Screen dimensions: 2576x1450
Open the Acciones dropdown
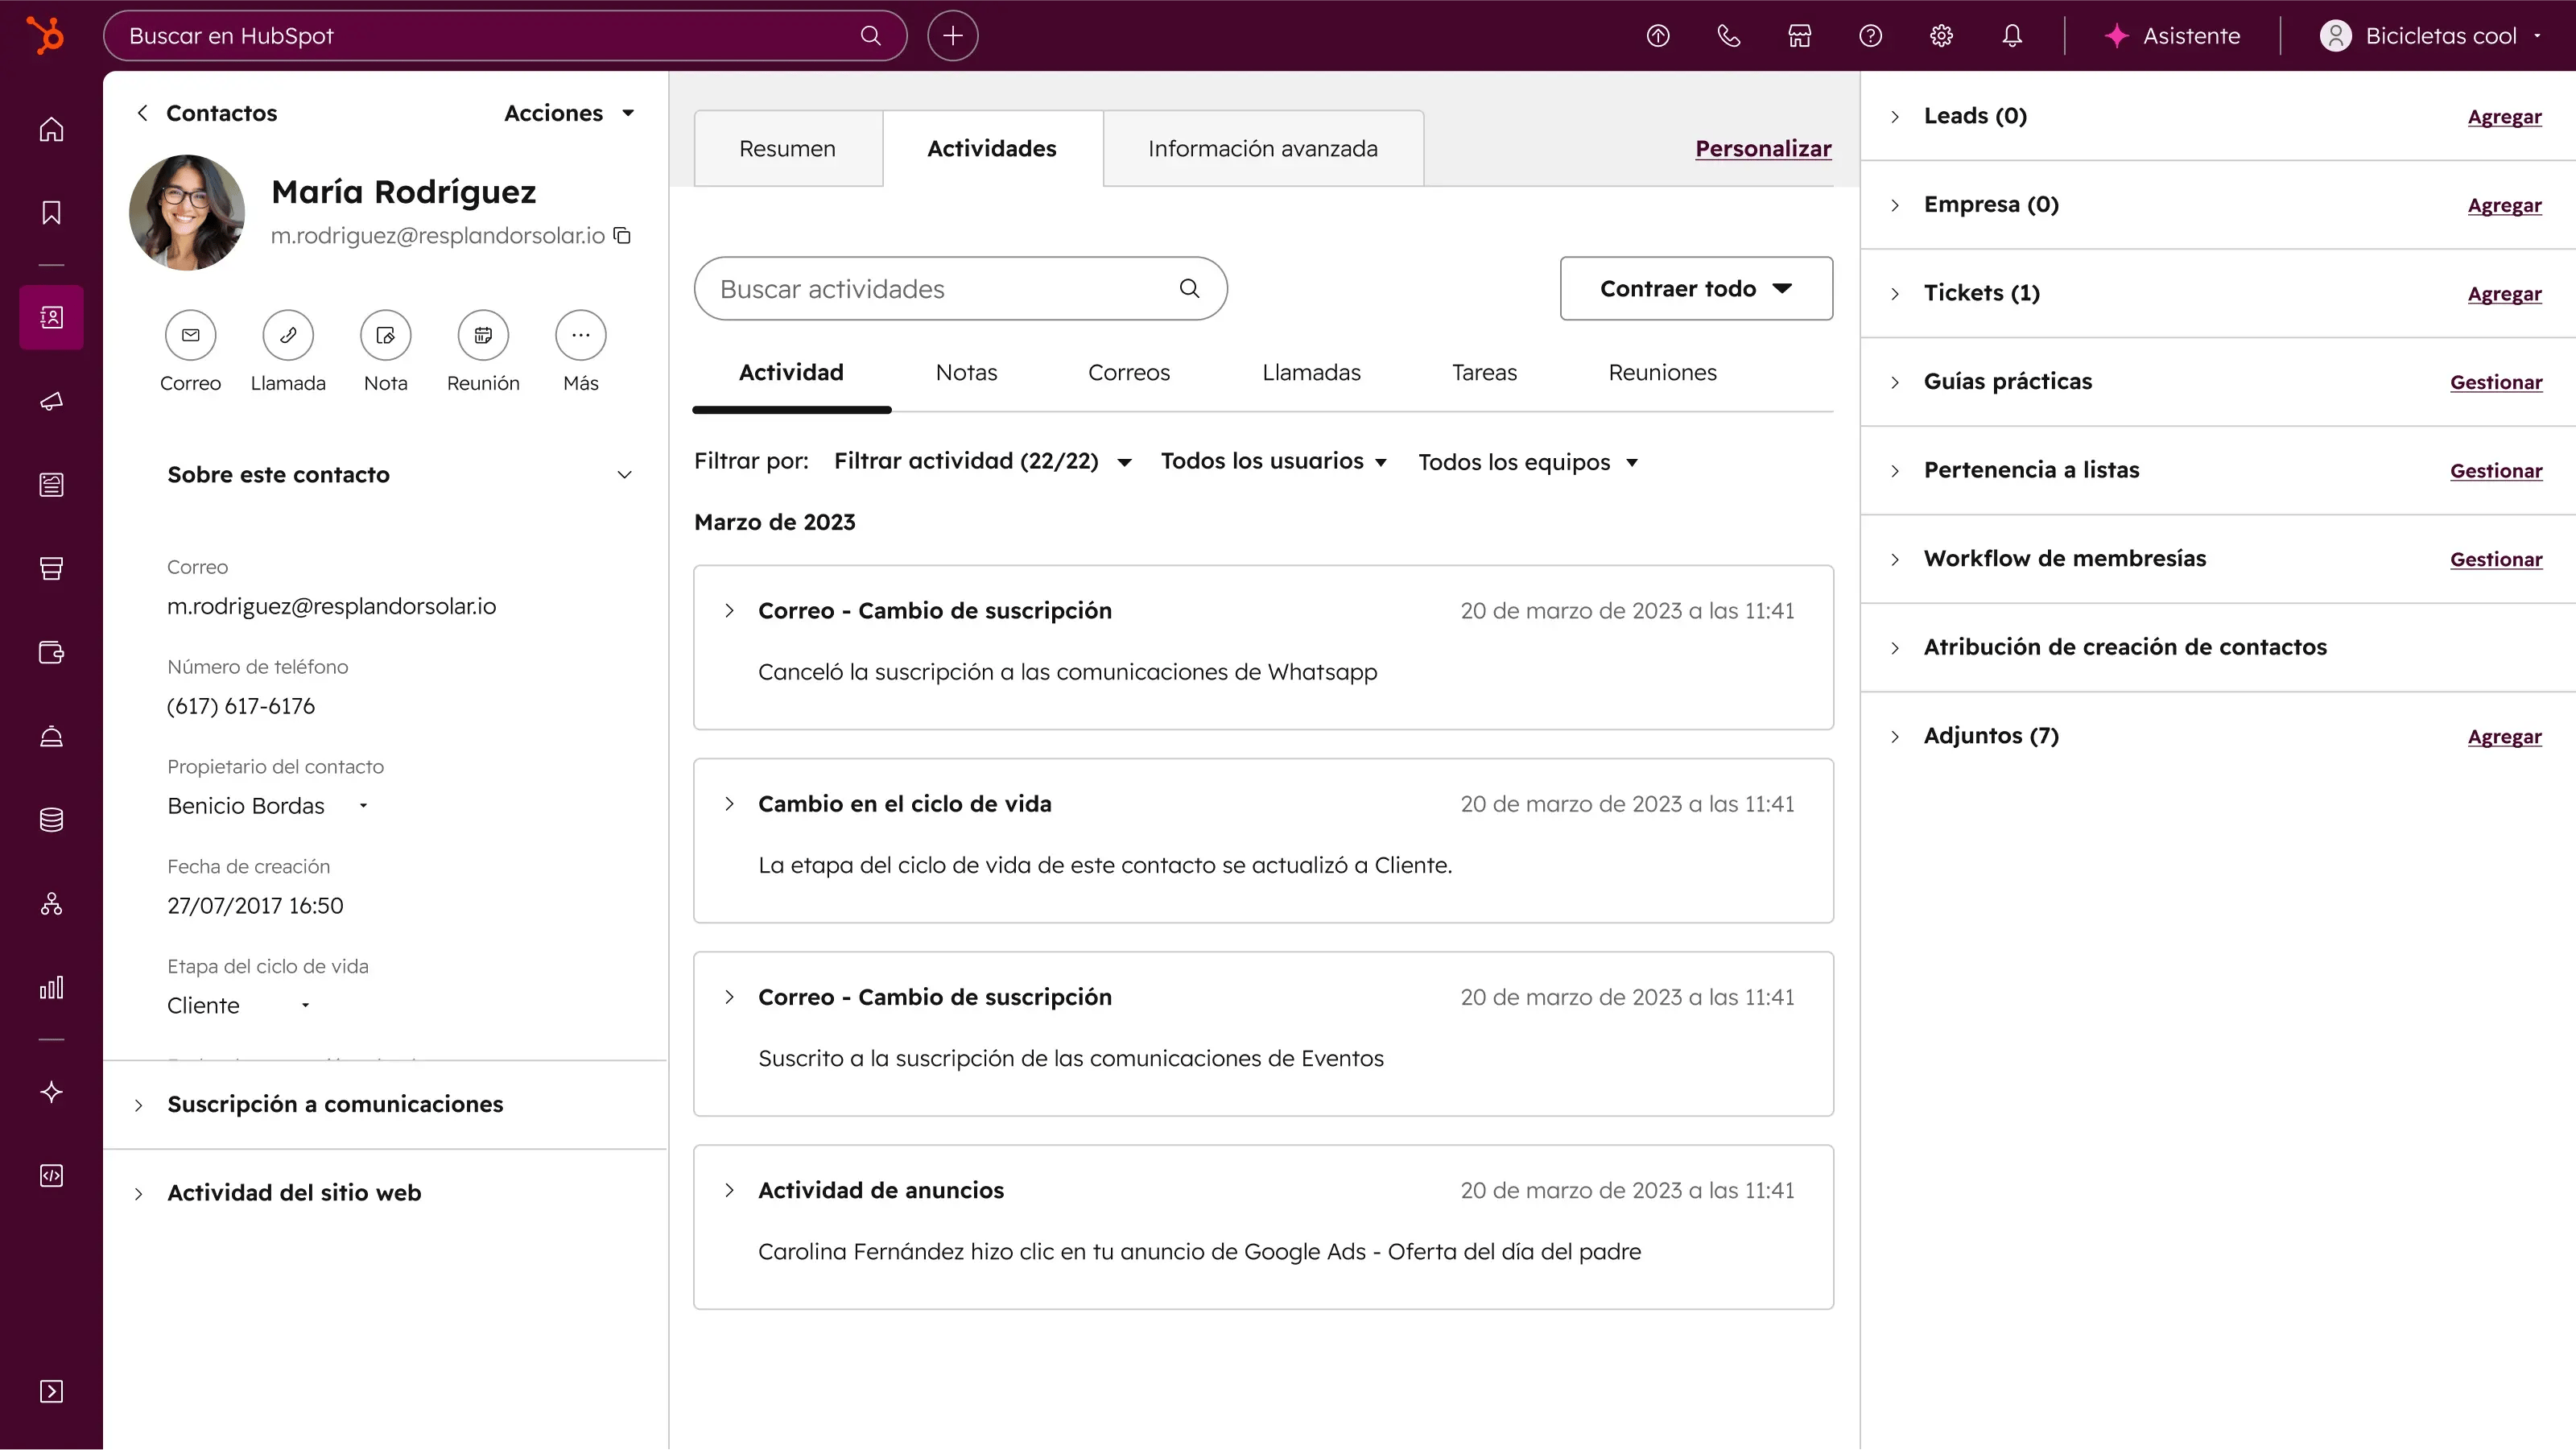[x=569, y=113]
